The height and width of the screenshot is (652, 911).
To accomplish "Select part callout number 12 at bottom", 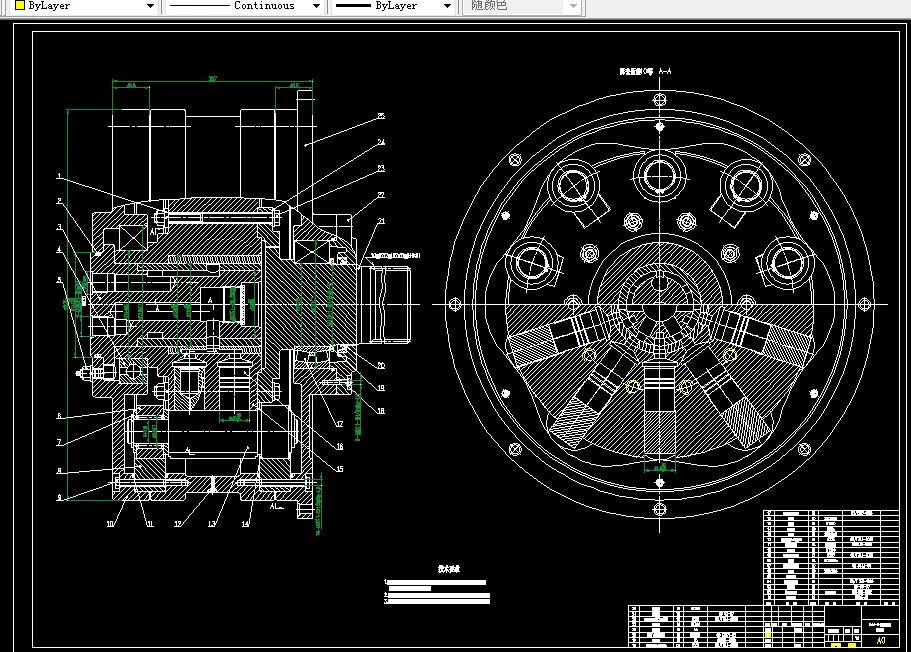I will pyautogui.click(x=178, y=524).
